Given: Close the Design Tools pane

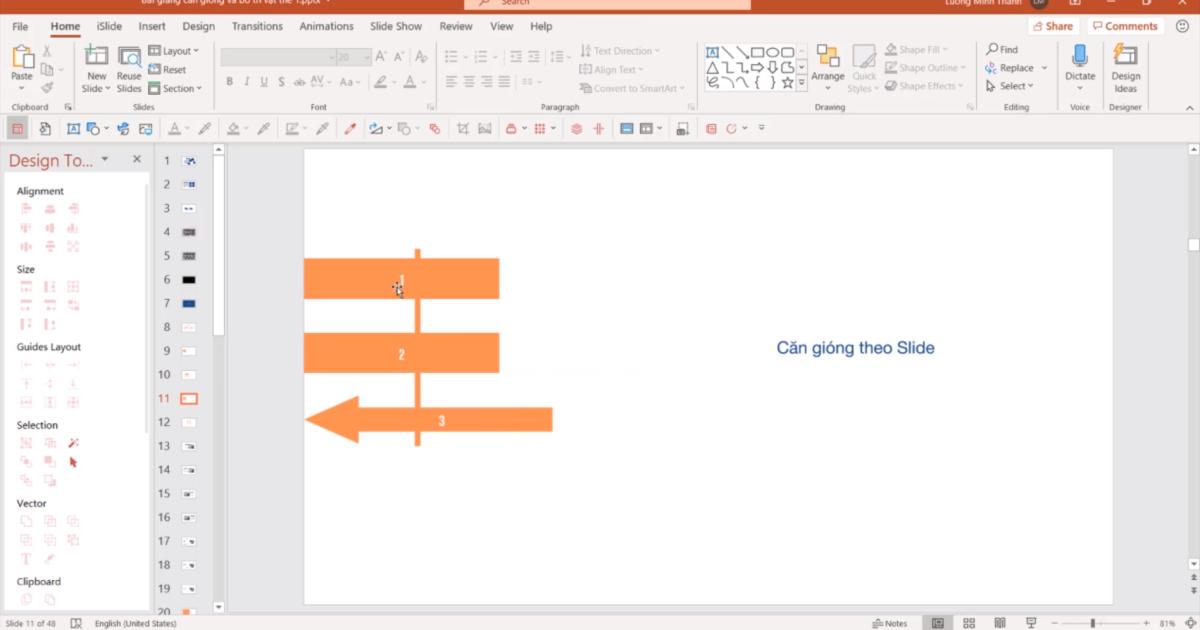Looking at the screenshot, I should pos(137,159).
